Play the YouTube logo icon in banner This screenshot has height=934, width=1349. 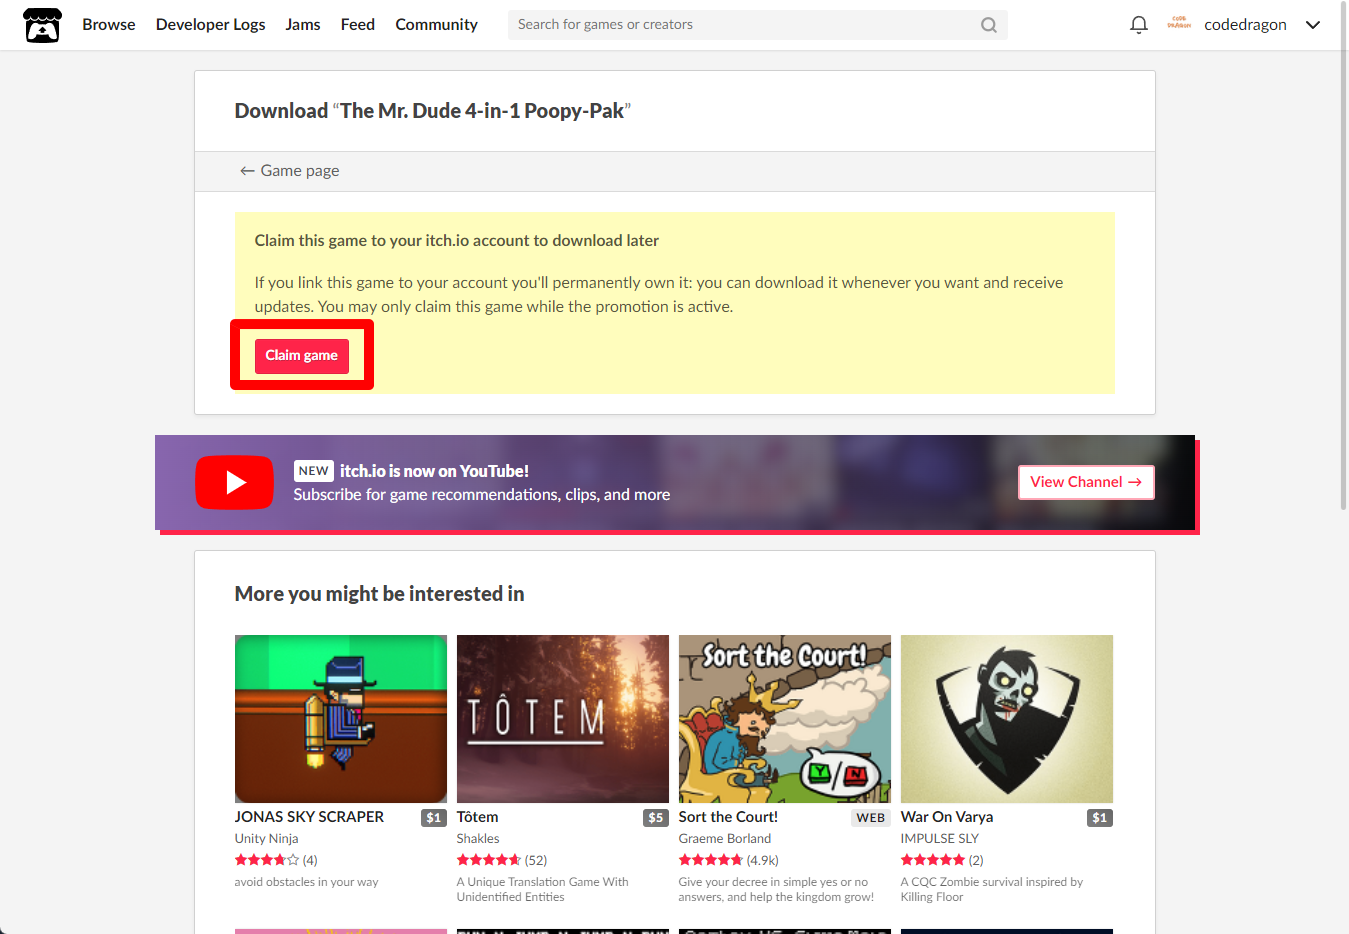pos(234,482)
